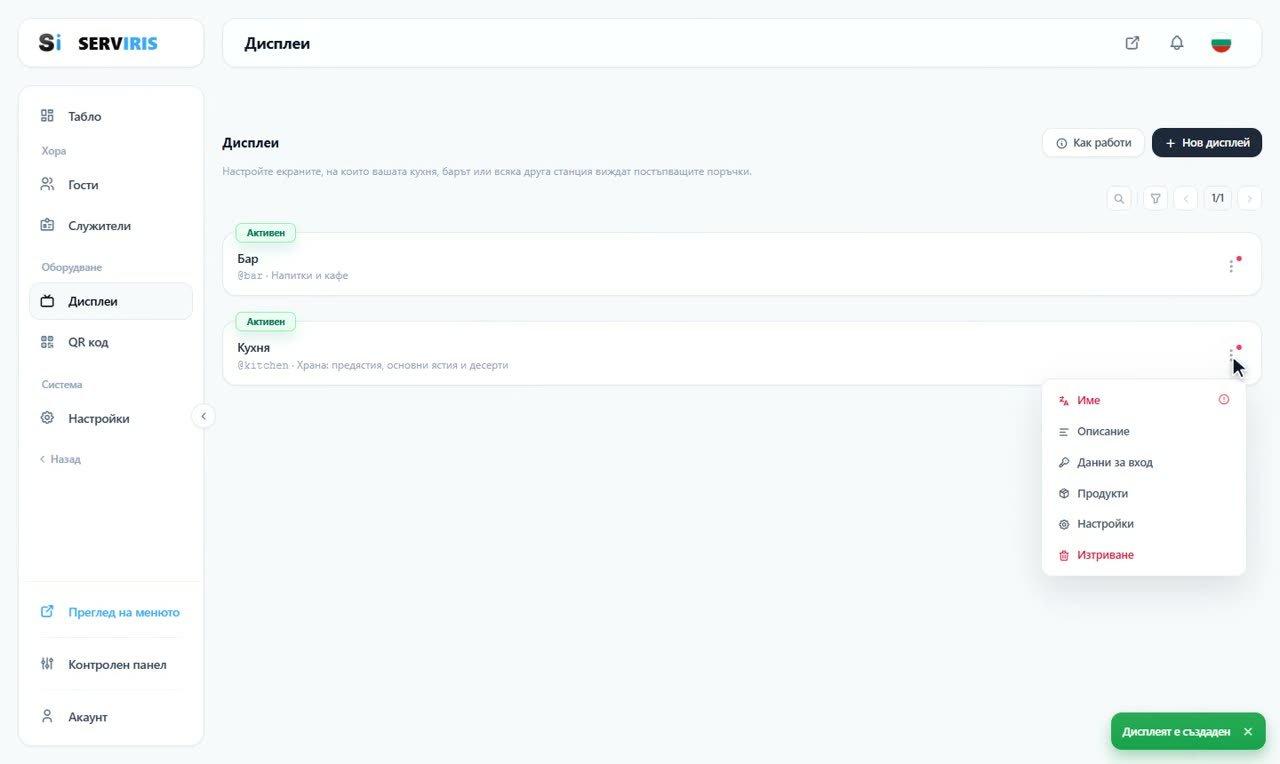Click the 1/1 page indicator
The image size is (1280, 764).
1218,198
